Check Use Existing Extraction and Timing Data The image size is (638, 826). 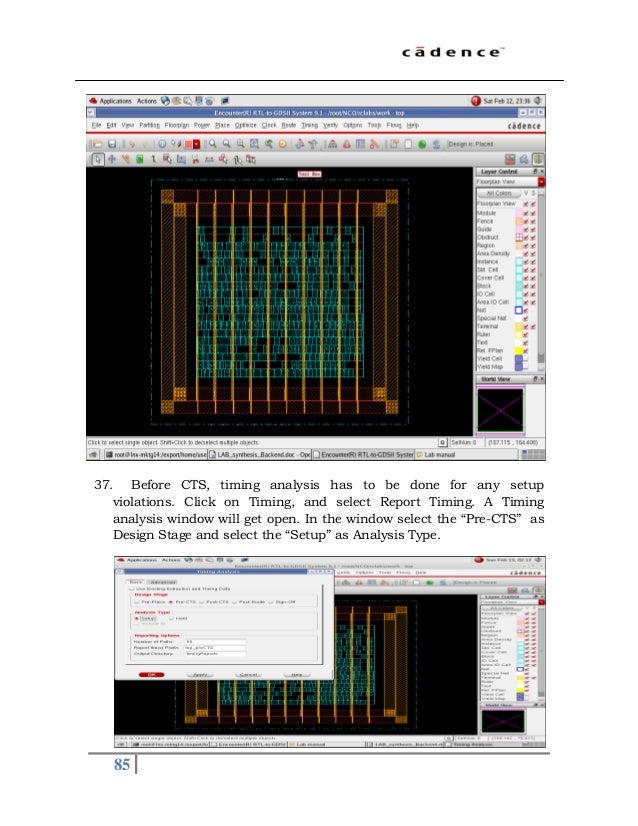pos(133,589)
